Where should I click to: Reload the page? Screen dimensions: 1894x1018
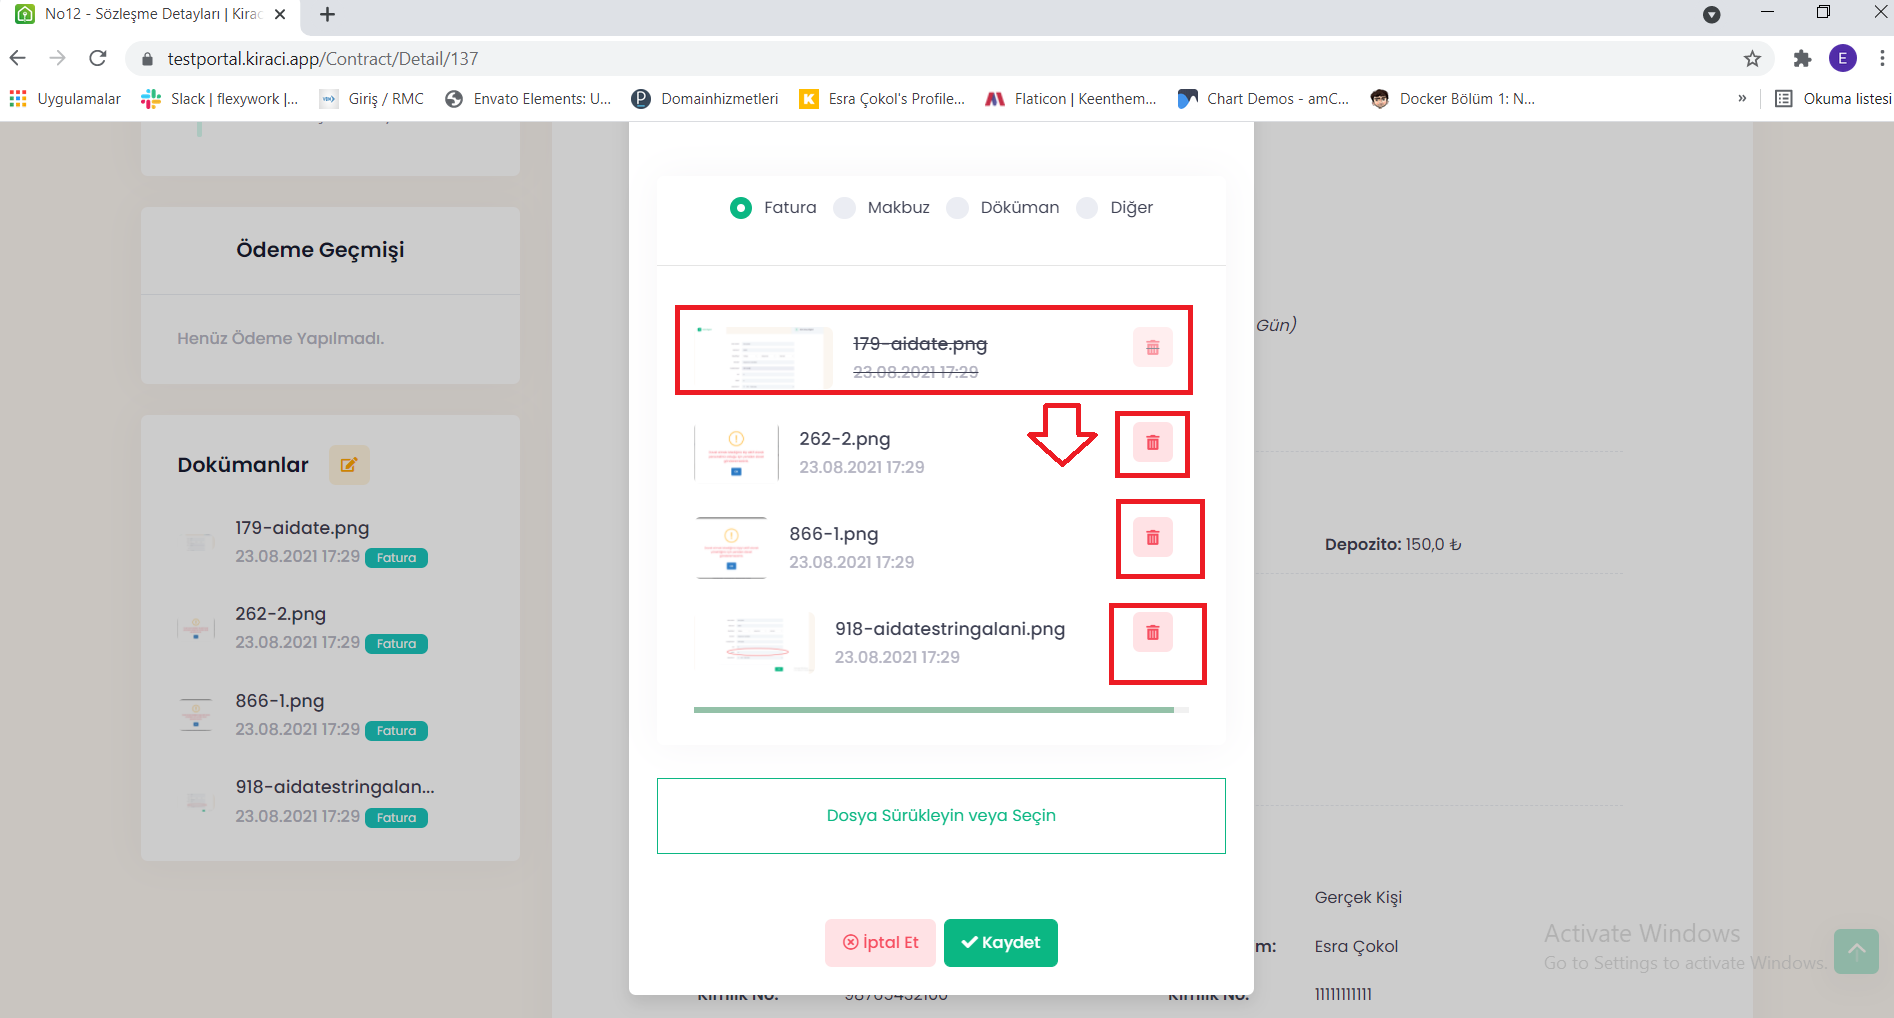(x=98, y=59)
